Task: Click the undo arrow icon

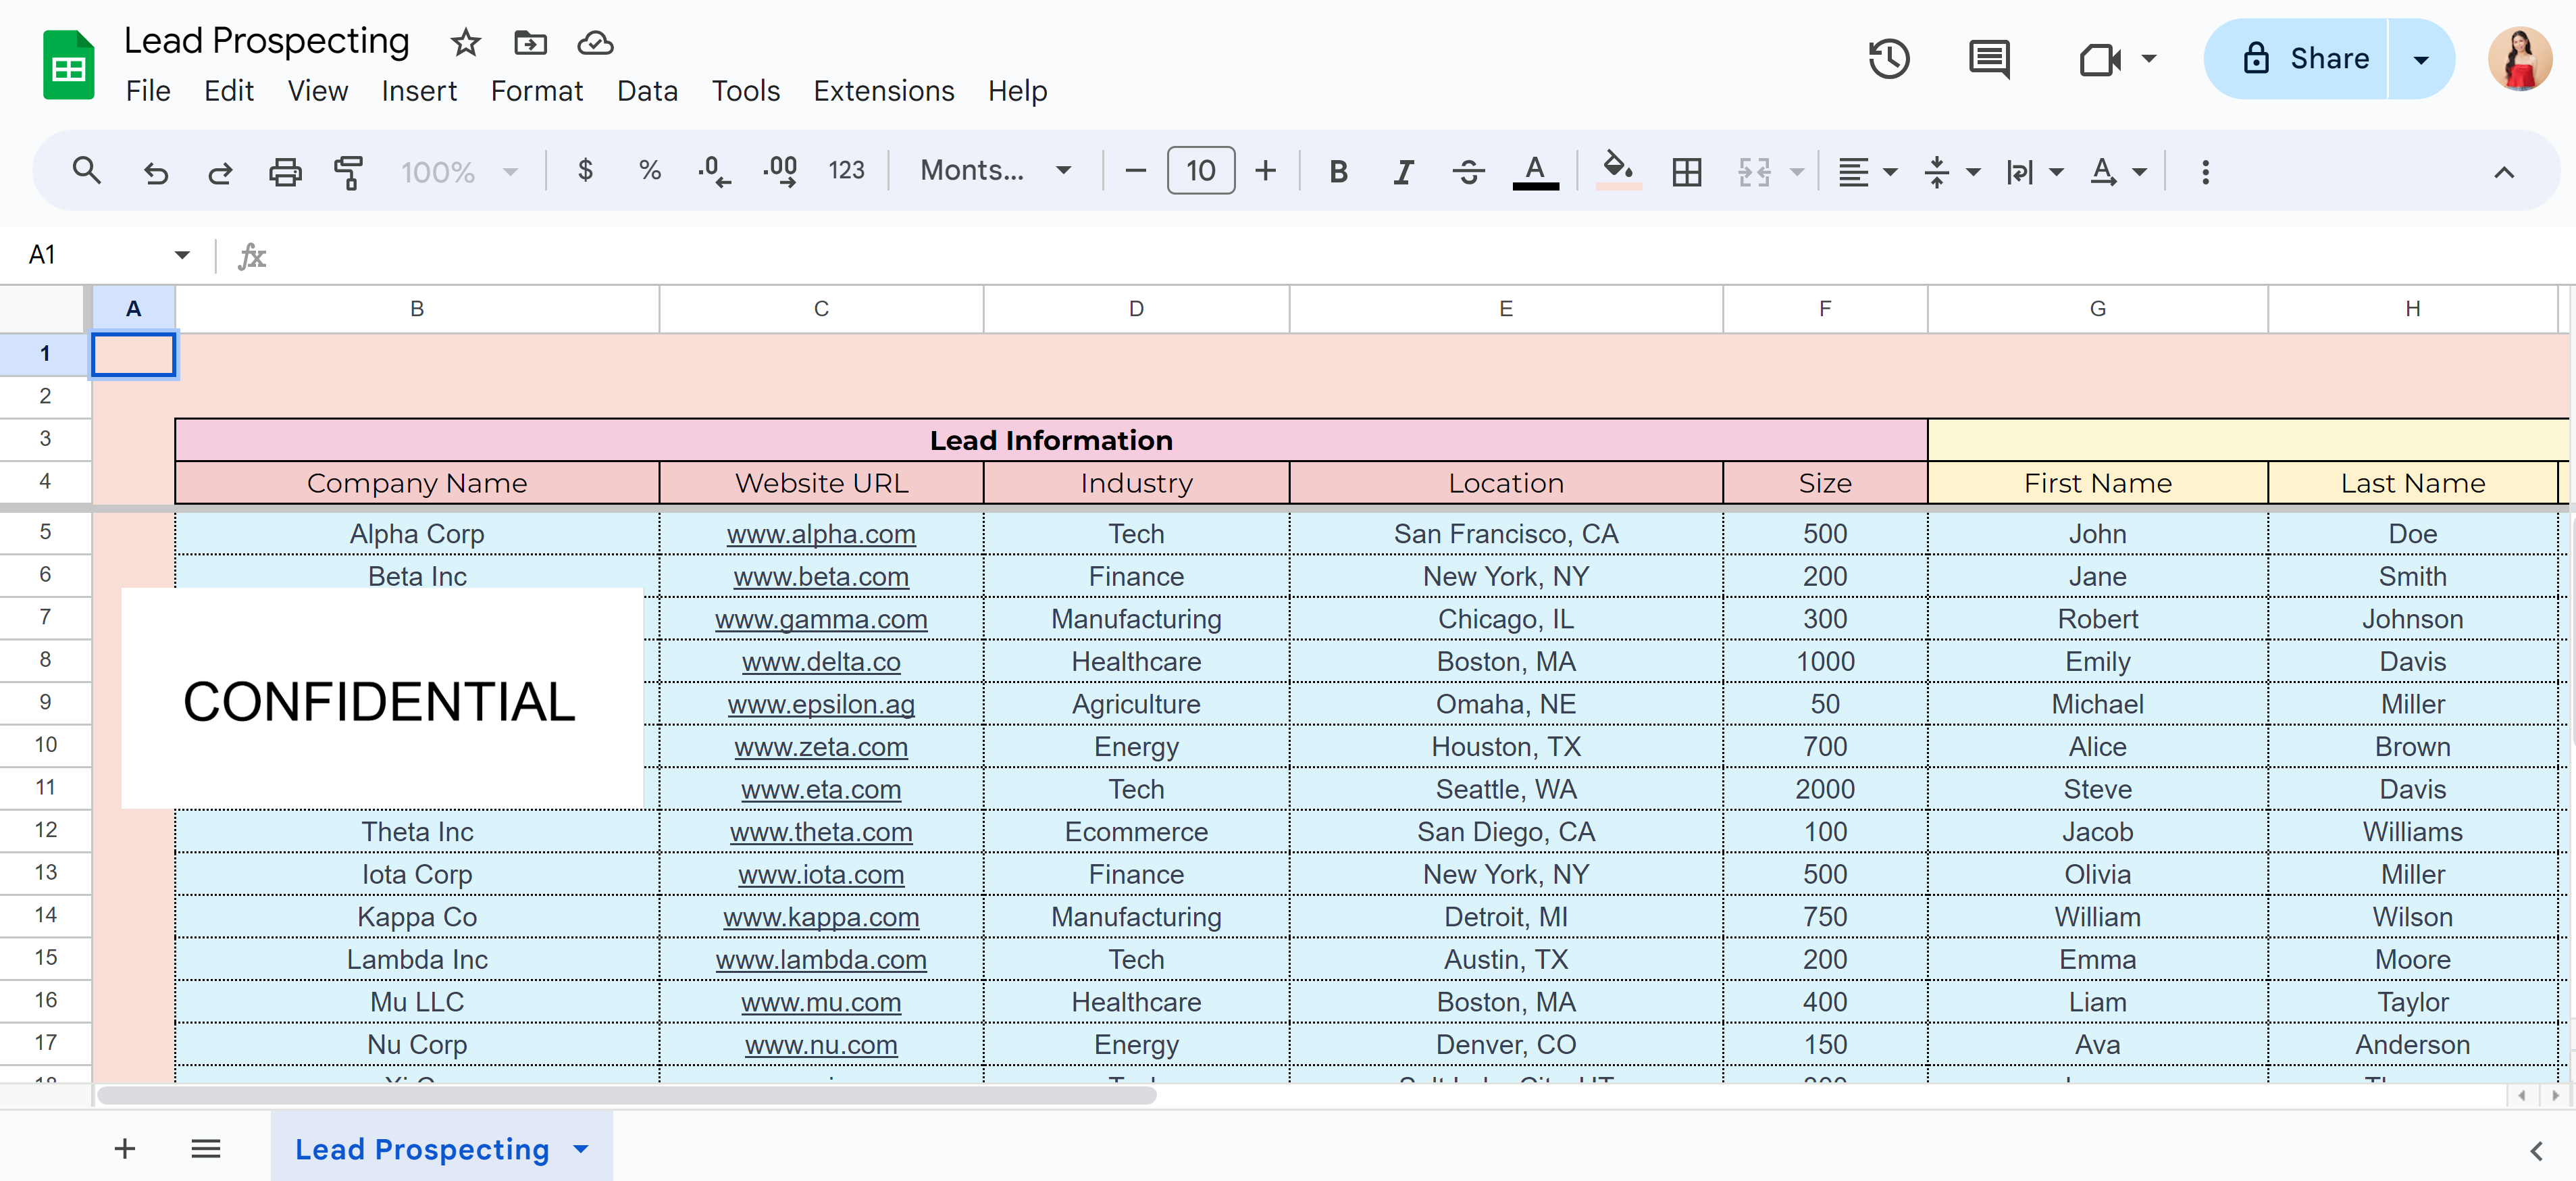Action: pyautogui.click(x=156, y=172)
